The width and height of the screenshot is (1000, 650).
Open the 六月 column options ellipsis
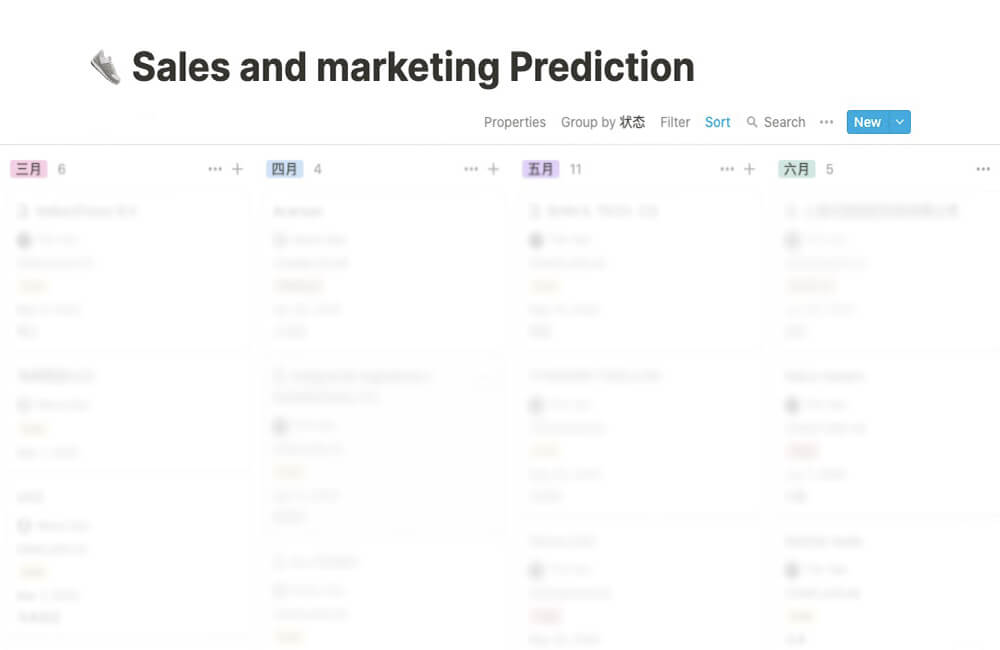pos(983,169)
